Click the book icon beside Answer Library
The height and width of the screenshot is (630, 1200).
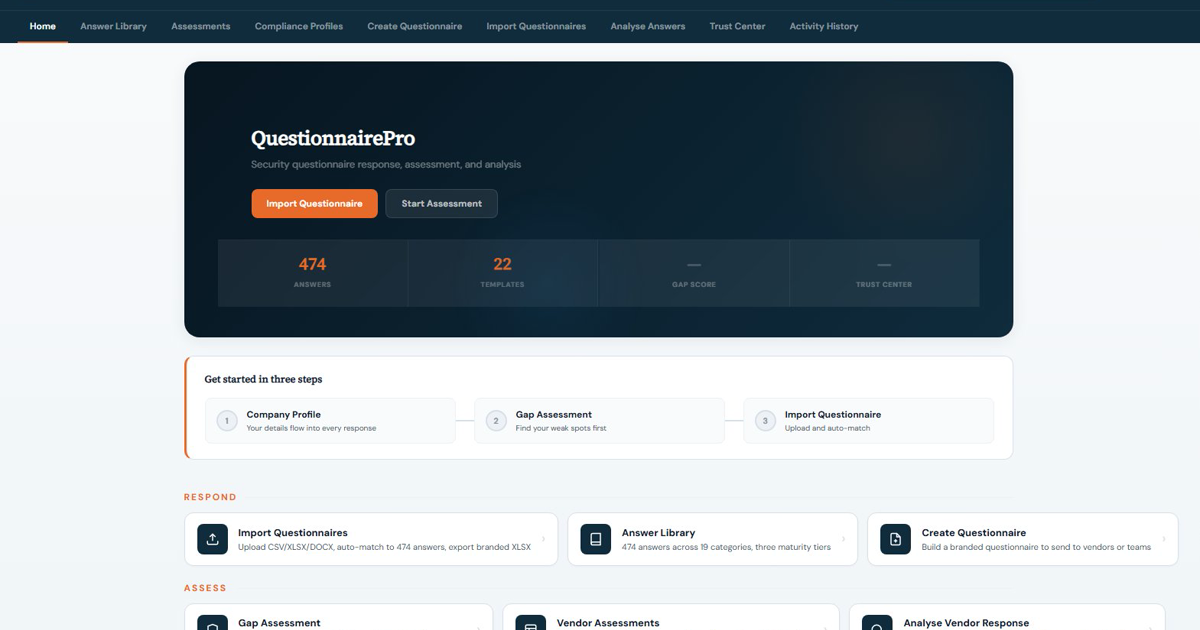pos(596,539)
